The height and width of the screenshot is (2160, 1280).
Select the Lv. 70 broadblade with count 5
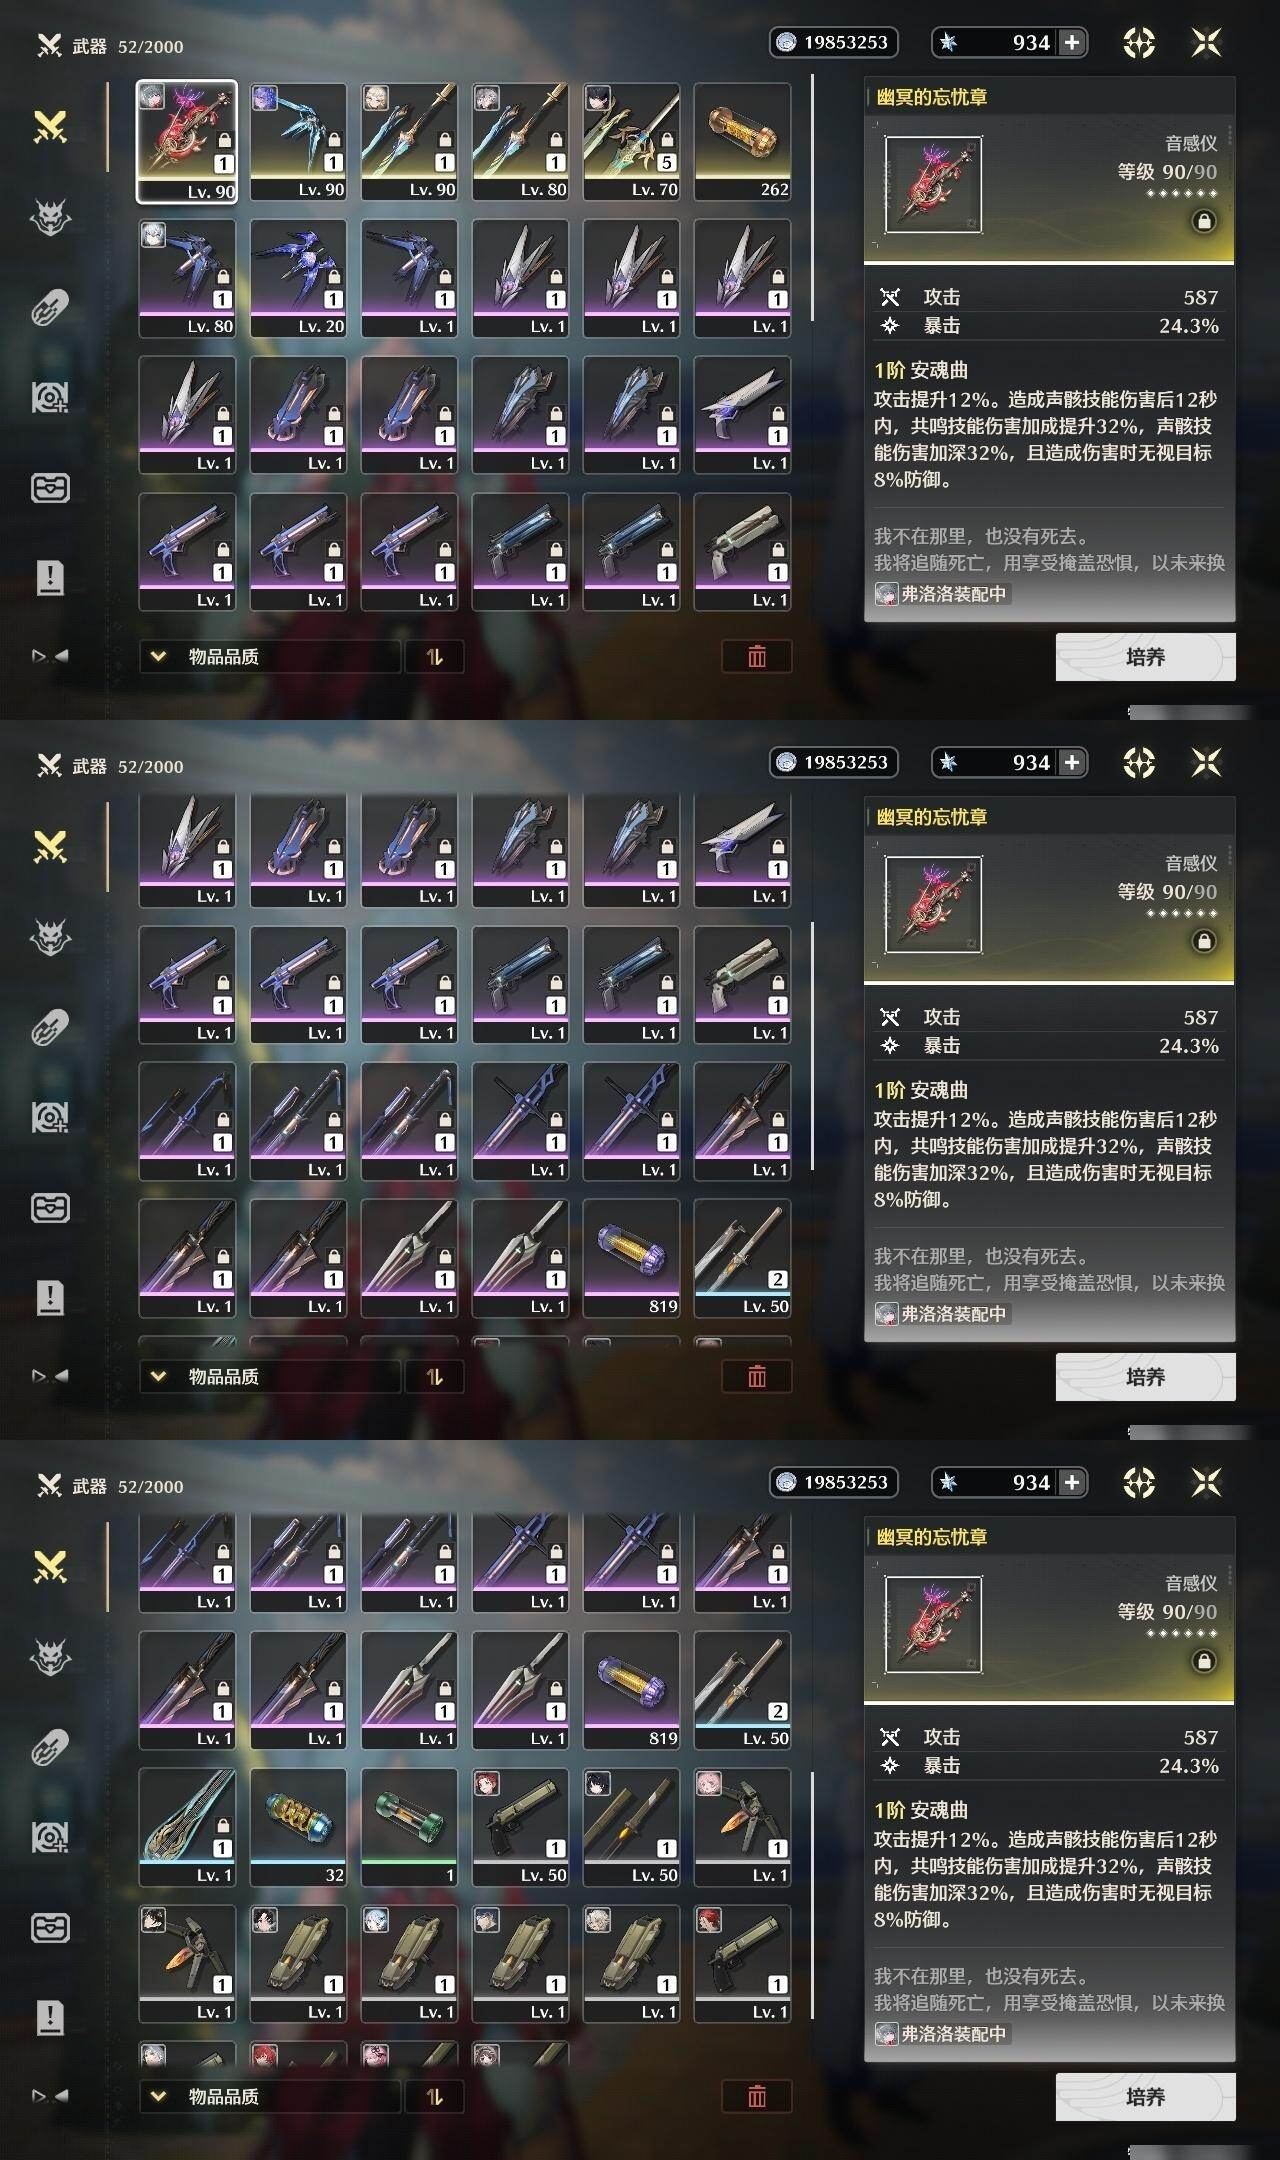coord(631,142)
